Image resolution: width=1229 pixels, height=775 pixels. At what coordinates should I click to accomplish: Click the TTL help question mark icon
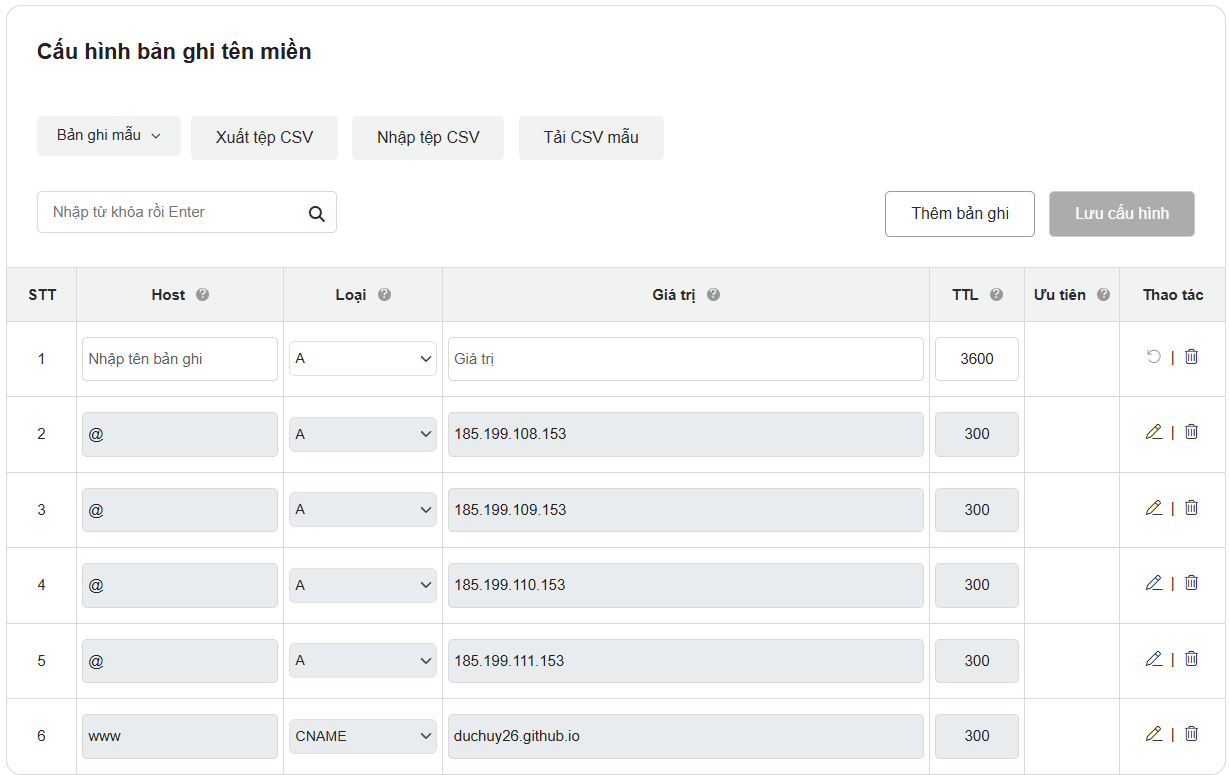pyautogui.click(x=996, y=294)
